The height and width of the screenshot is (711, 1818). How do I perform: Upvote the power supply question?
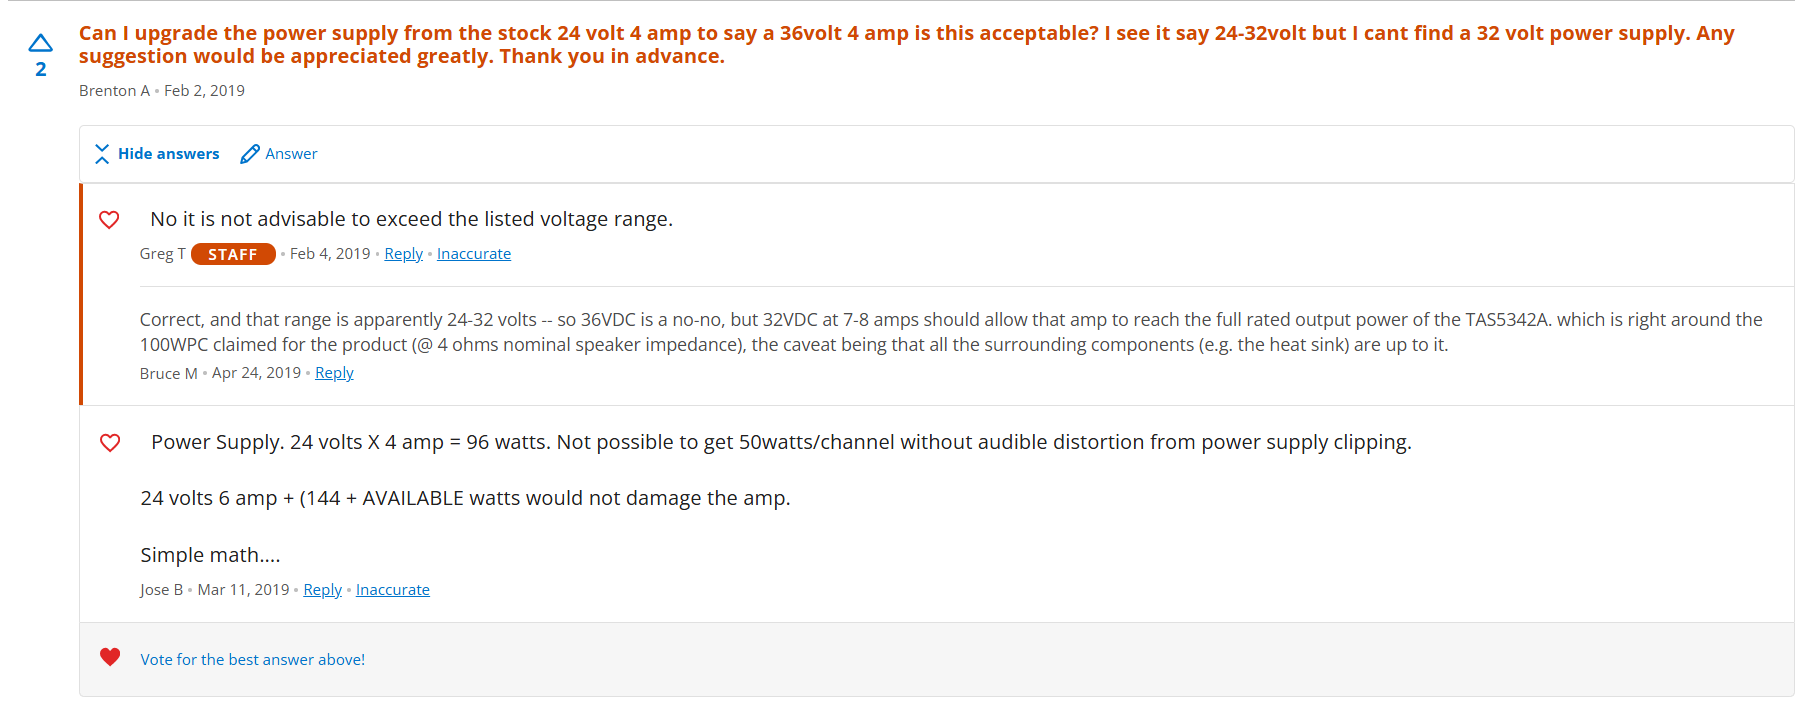coord(40,43)
